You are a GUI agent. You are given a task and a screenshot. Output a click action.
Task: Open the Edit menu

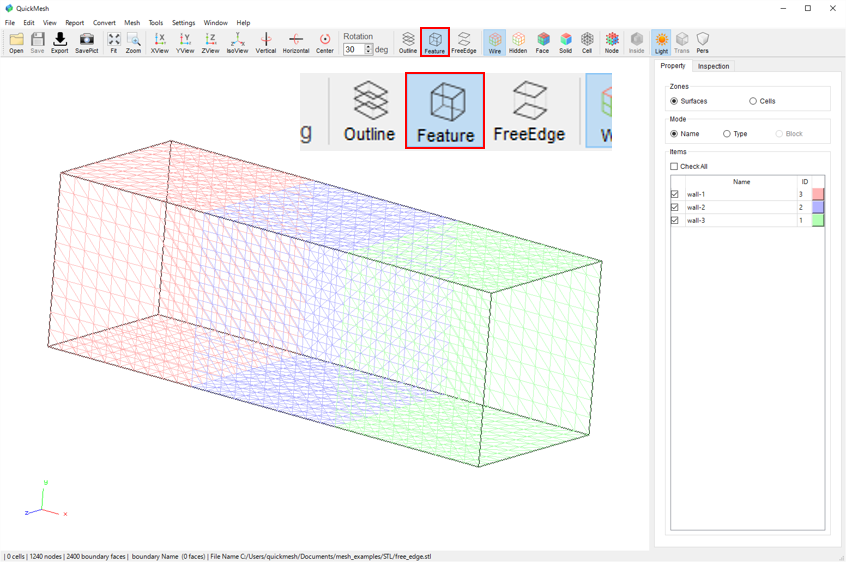29,23
